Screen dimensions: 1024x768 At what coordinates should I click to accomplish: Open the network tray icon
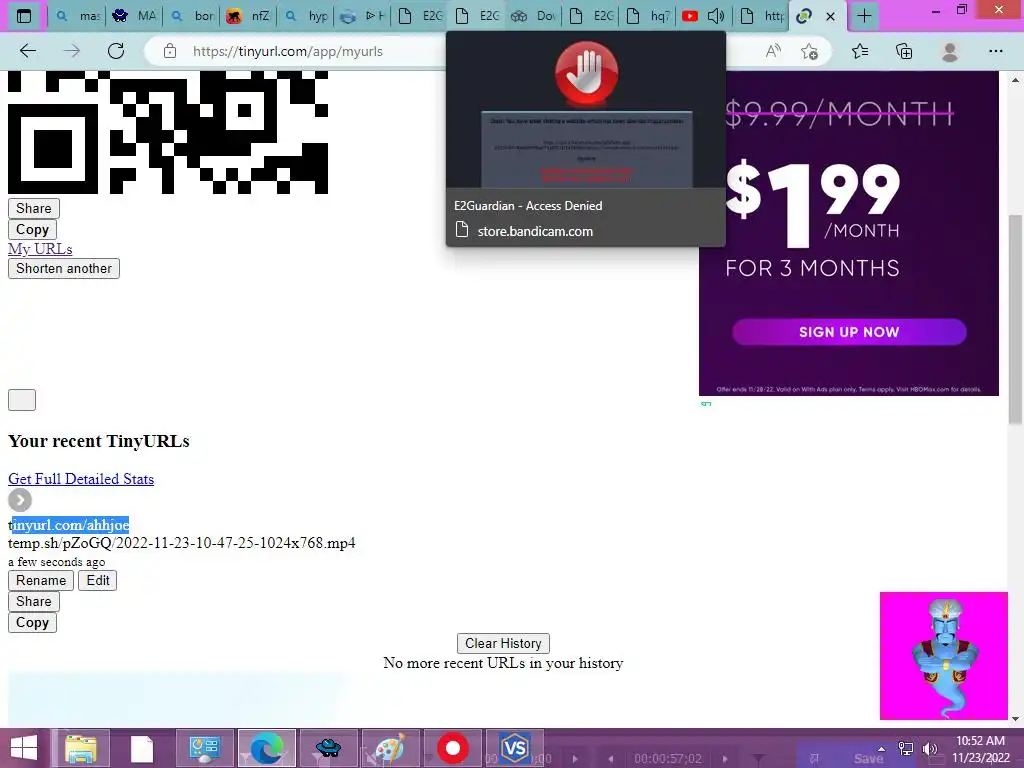pos(906,748)
